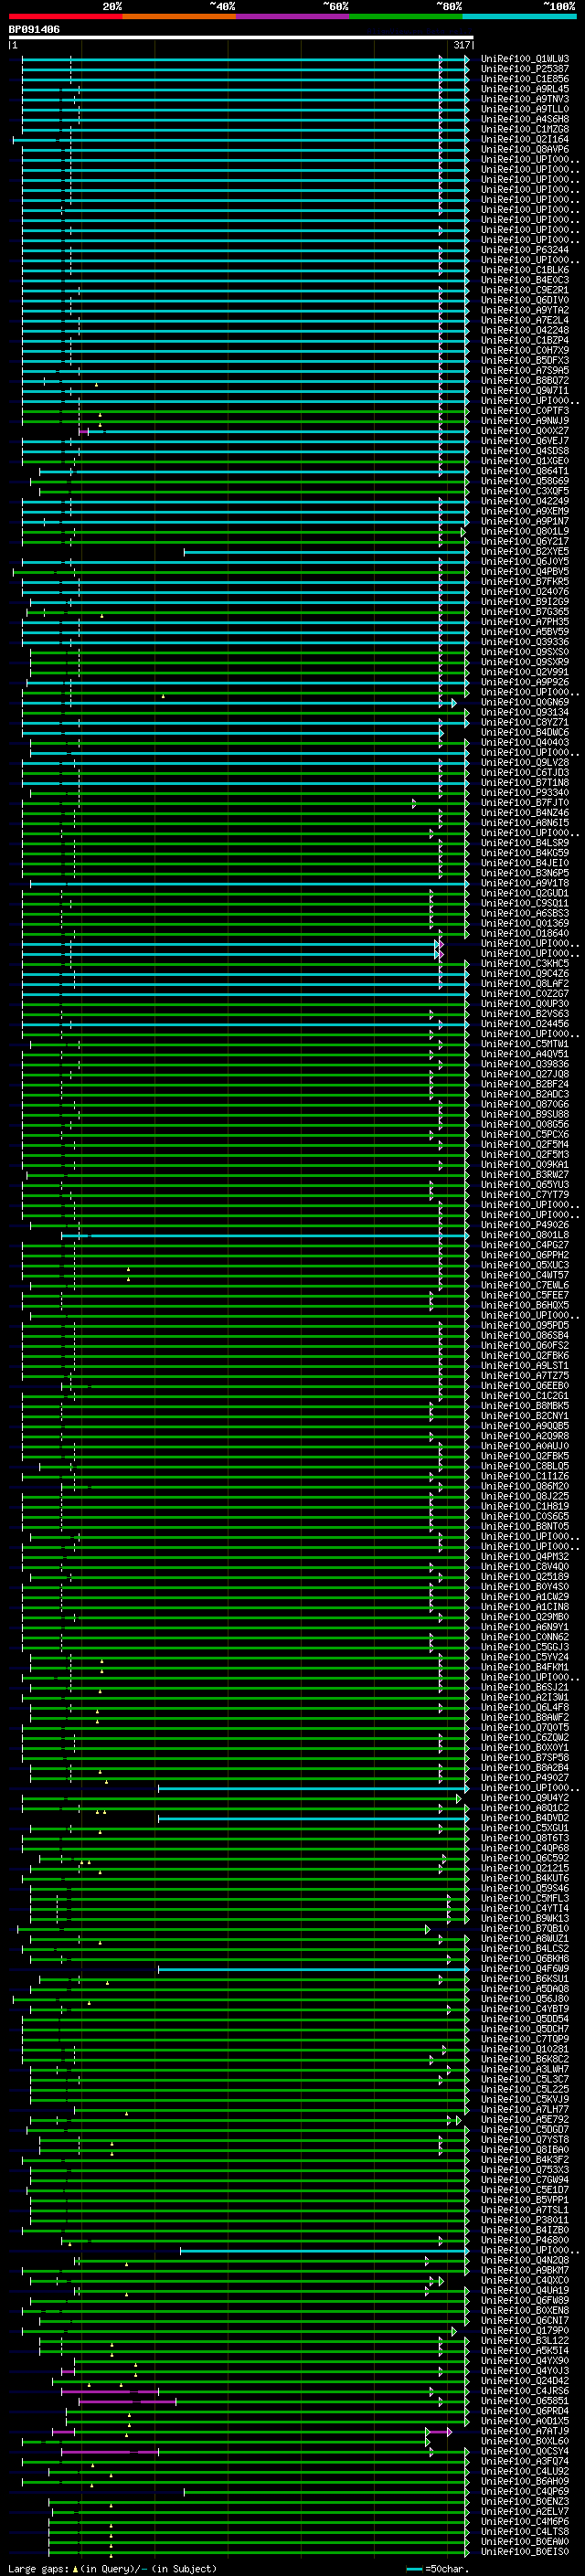585x2576 pixels.
Task: Click the cyan alignment bar for UniRef100_Q1WLW3
Action: pos(245,59)
